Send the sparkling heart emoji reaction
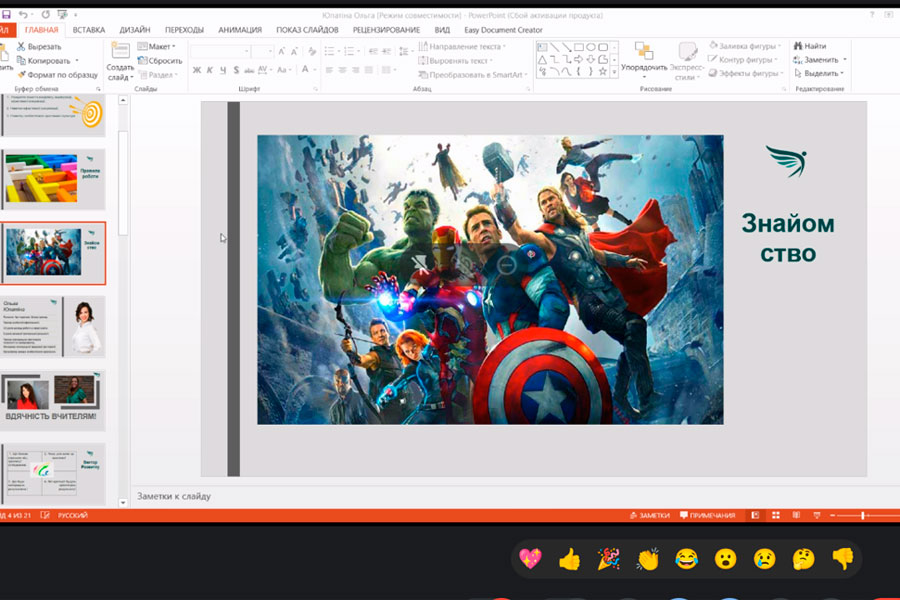 (x=530, y=559)
